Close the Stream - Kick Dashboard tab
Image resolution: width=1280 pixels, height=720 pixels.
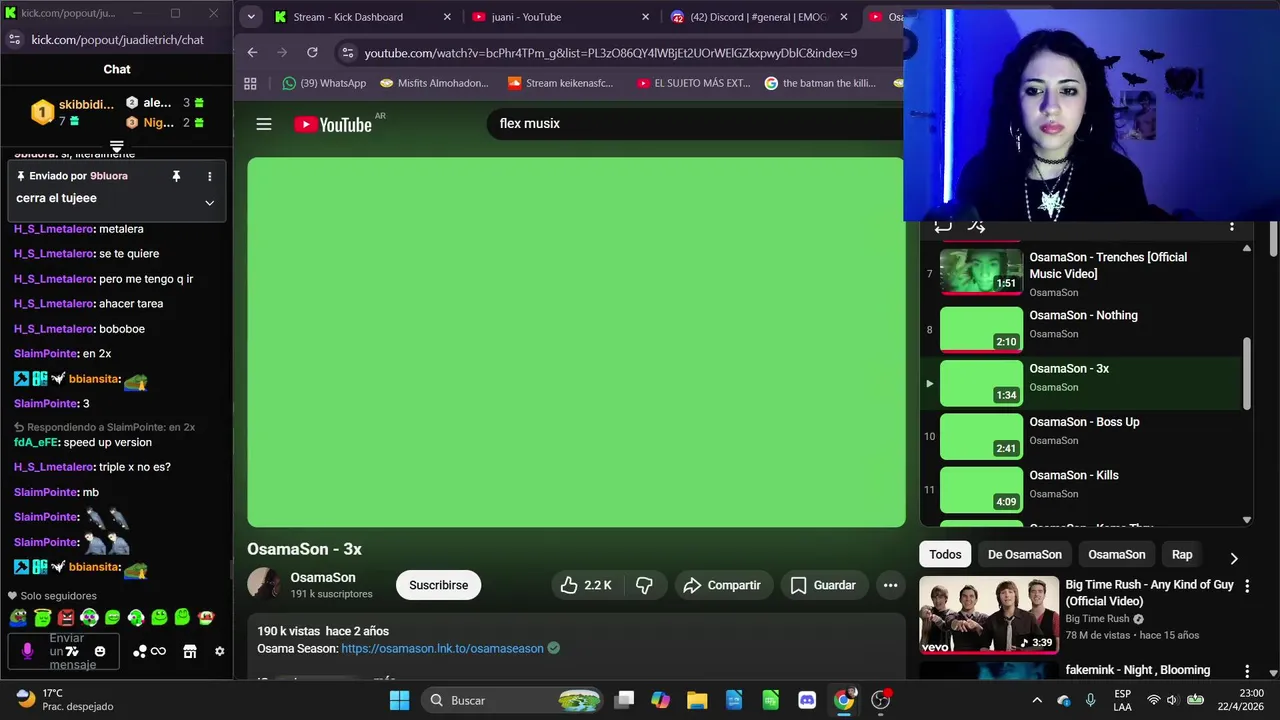(447, 17)
